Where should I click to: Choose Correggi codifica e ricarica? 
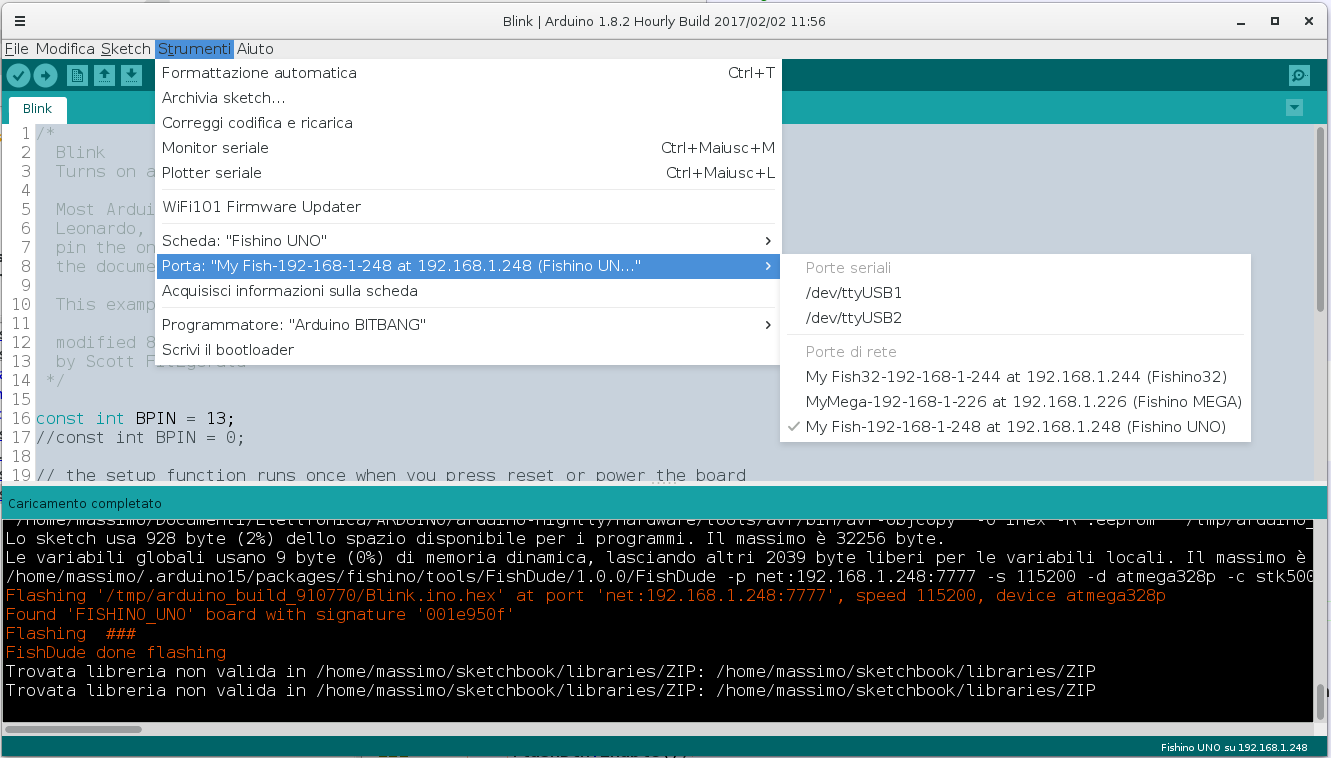[468, 123]
